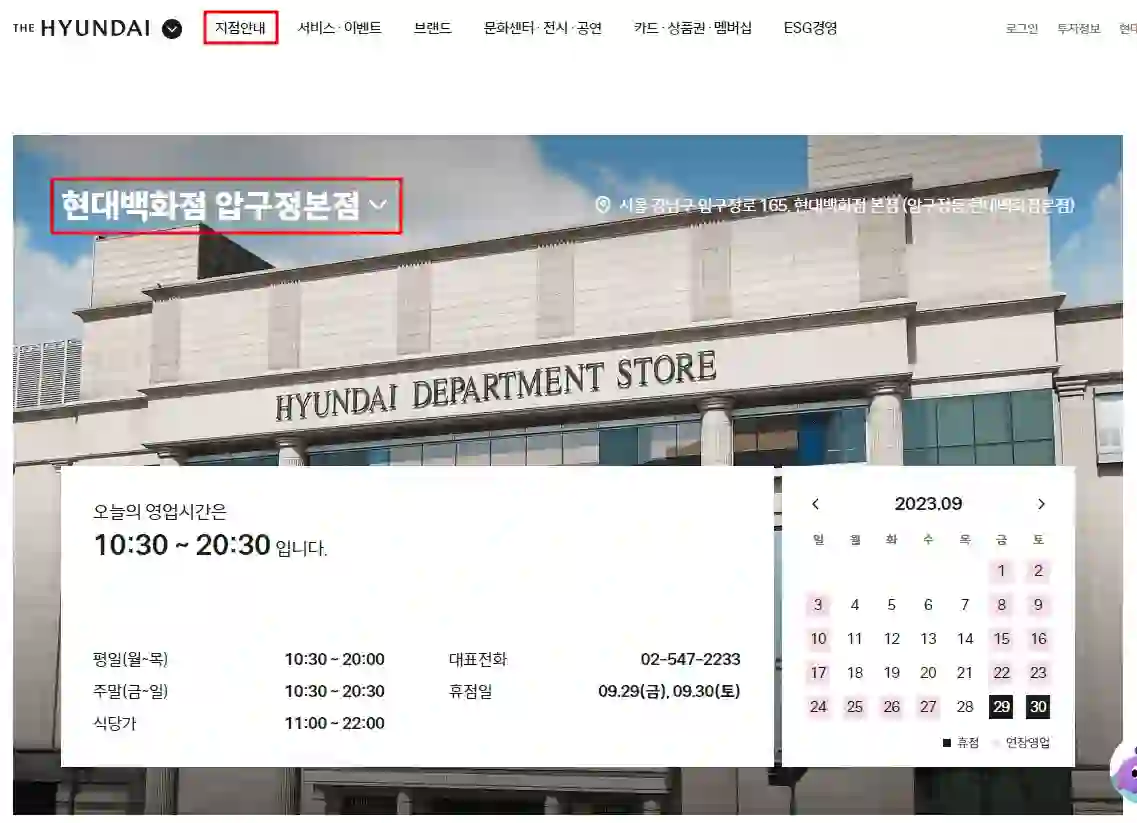Viewport: 1137px width, 823px height.
Task: Open the 서비스·이벤트 menu
Action: click(x=339, y=28)
